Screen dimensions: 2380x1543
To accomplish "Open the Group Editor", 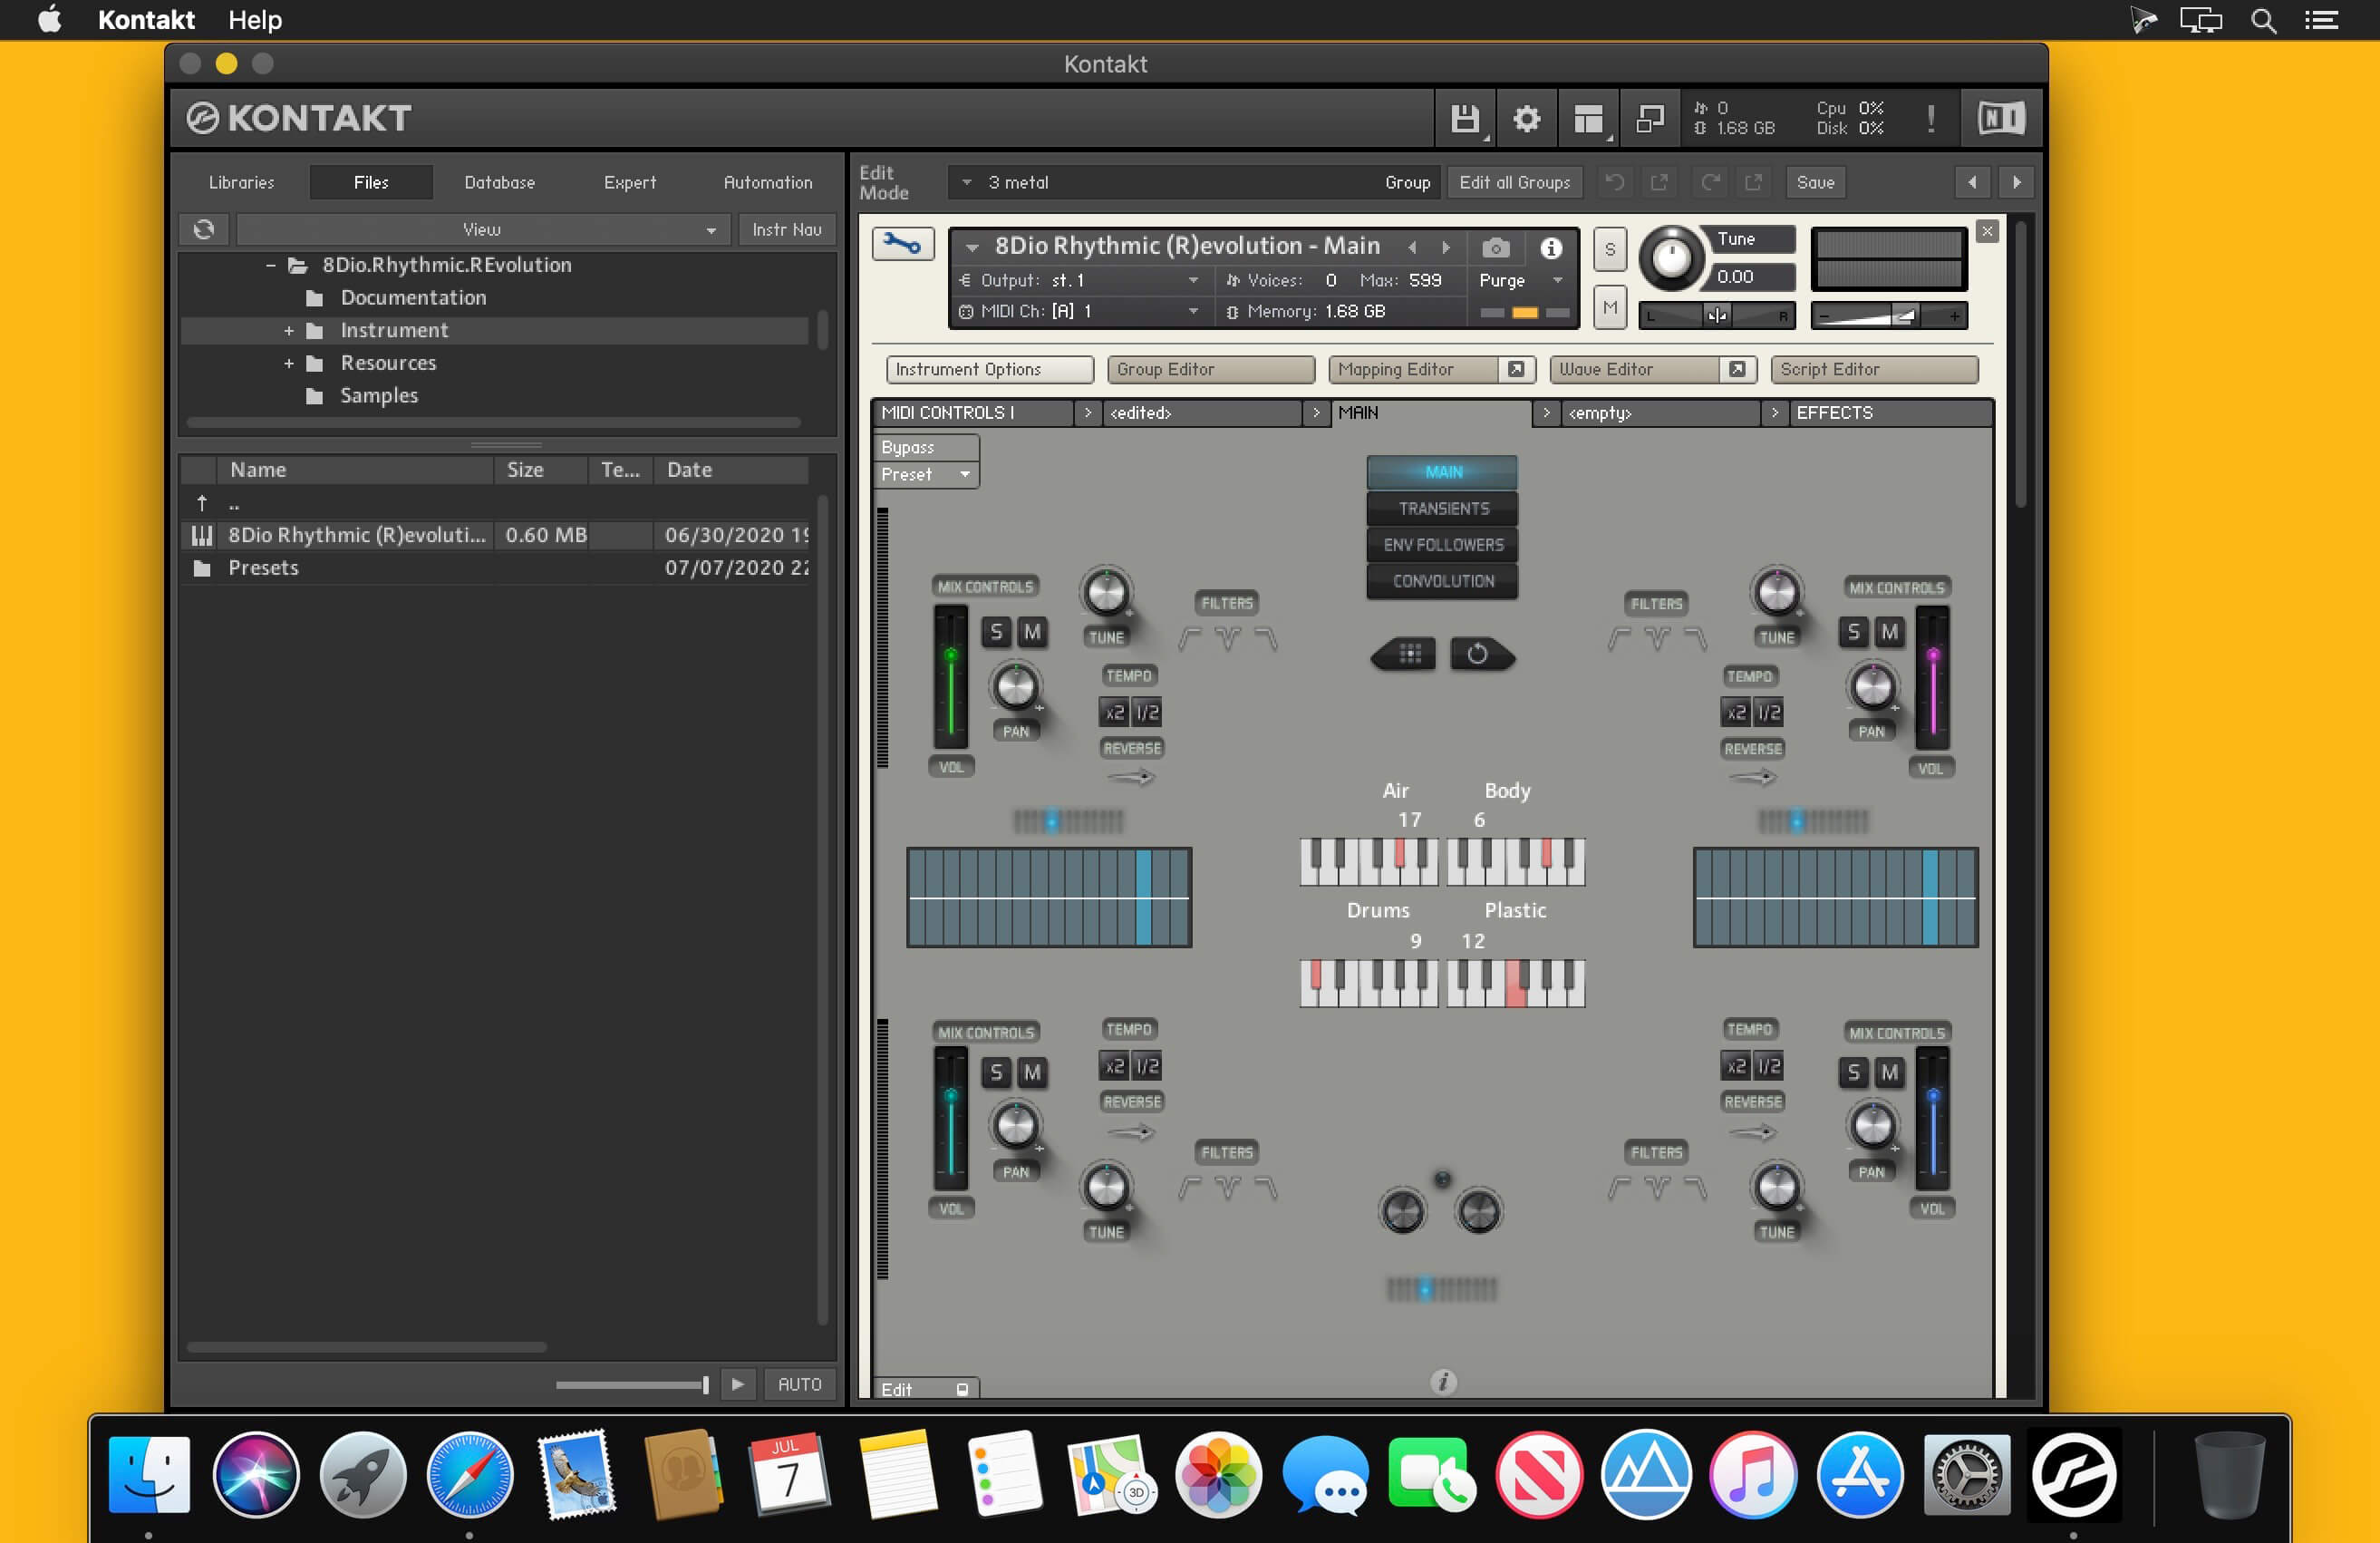I will (1210, 370).
